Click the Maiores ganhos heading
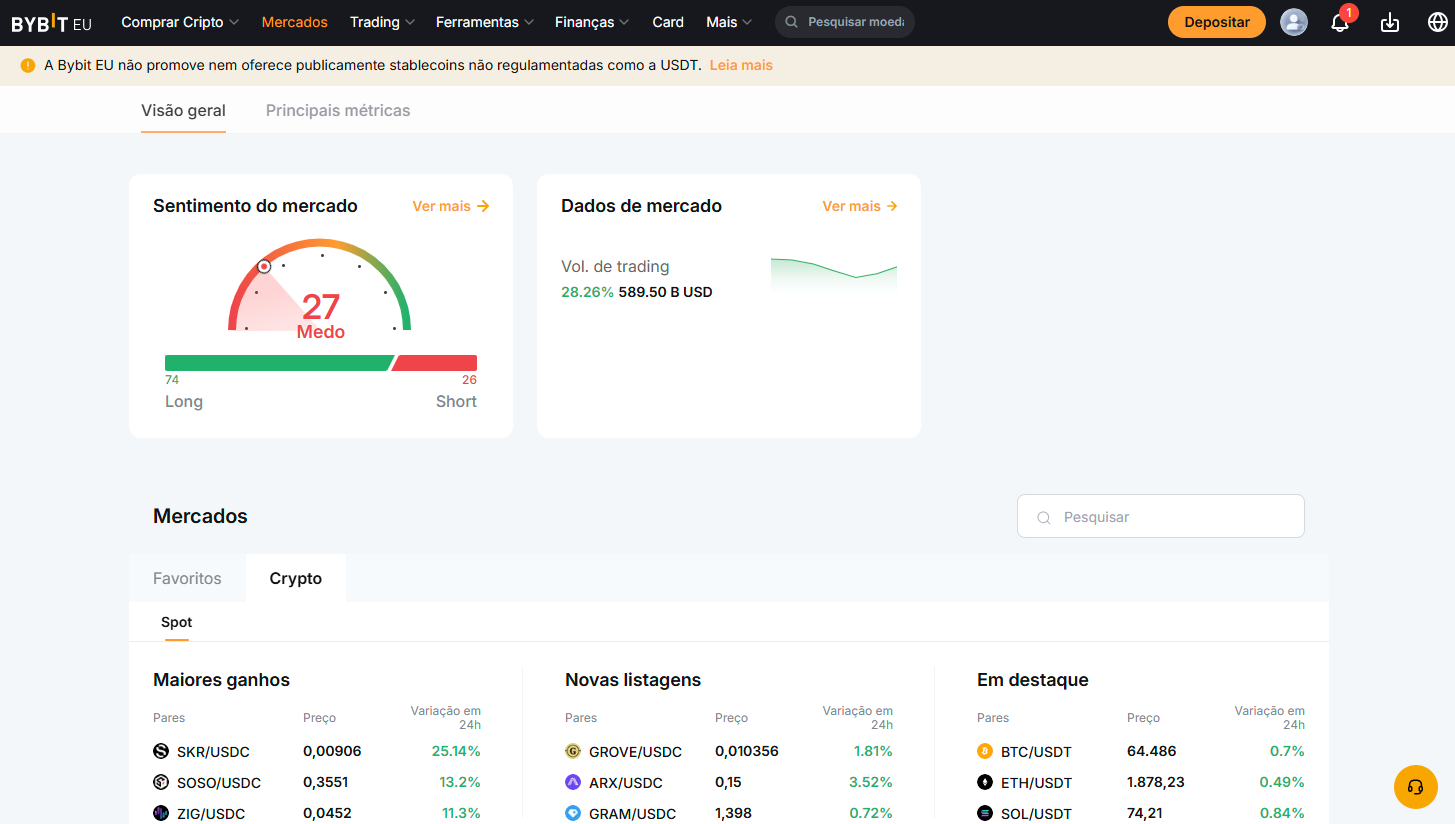Screen dimensions: 1455x824 click(x=221, y=680)
